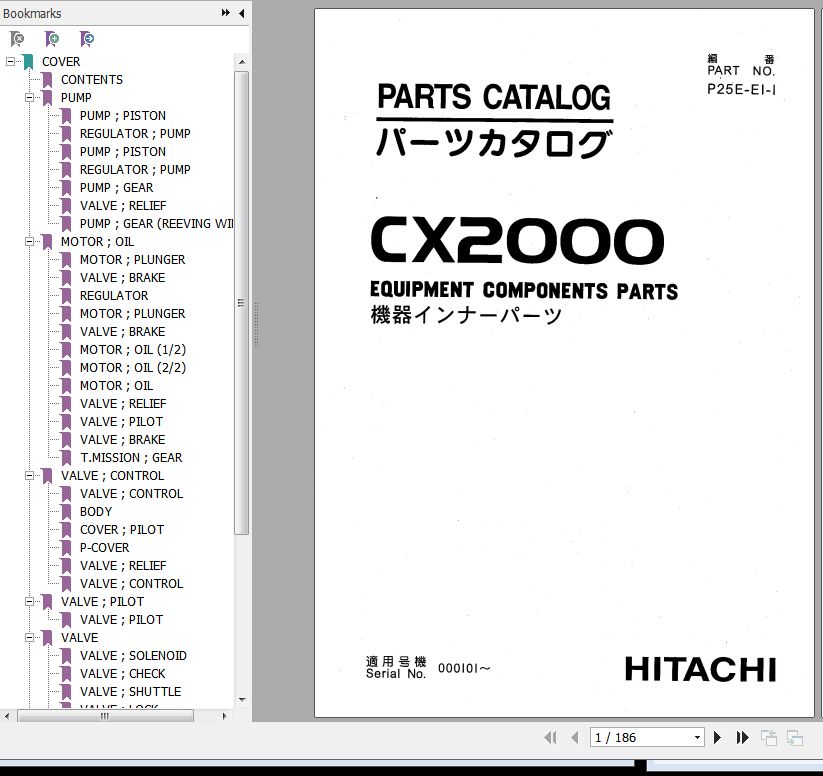Jump to the last page

(742, 738)
